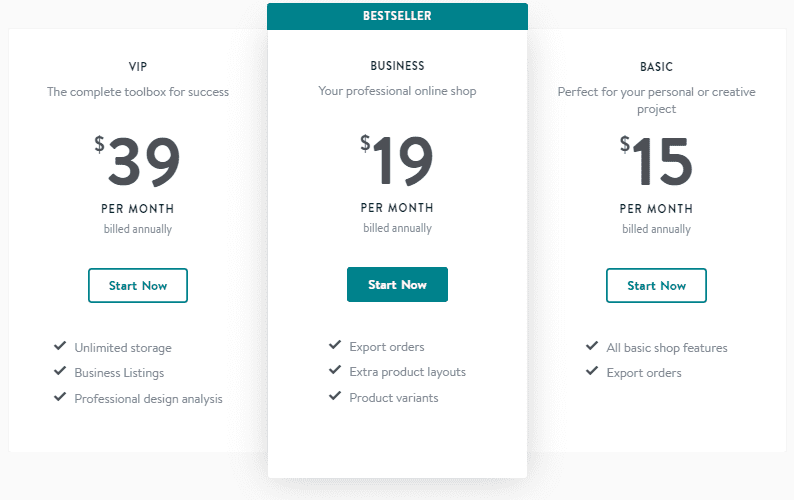Click the $19 Business price
The image size is (794, 500).
tap(397, 160)
